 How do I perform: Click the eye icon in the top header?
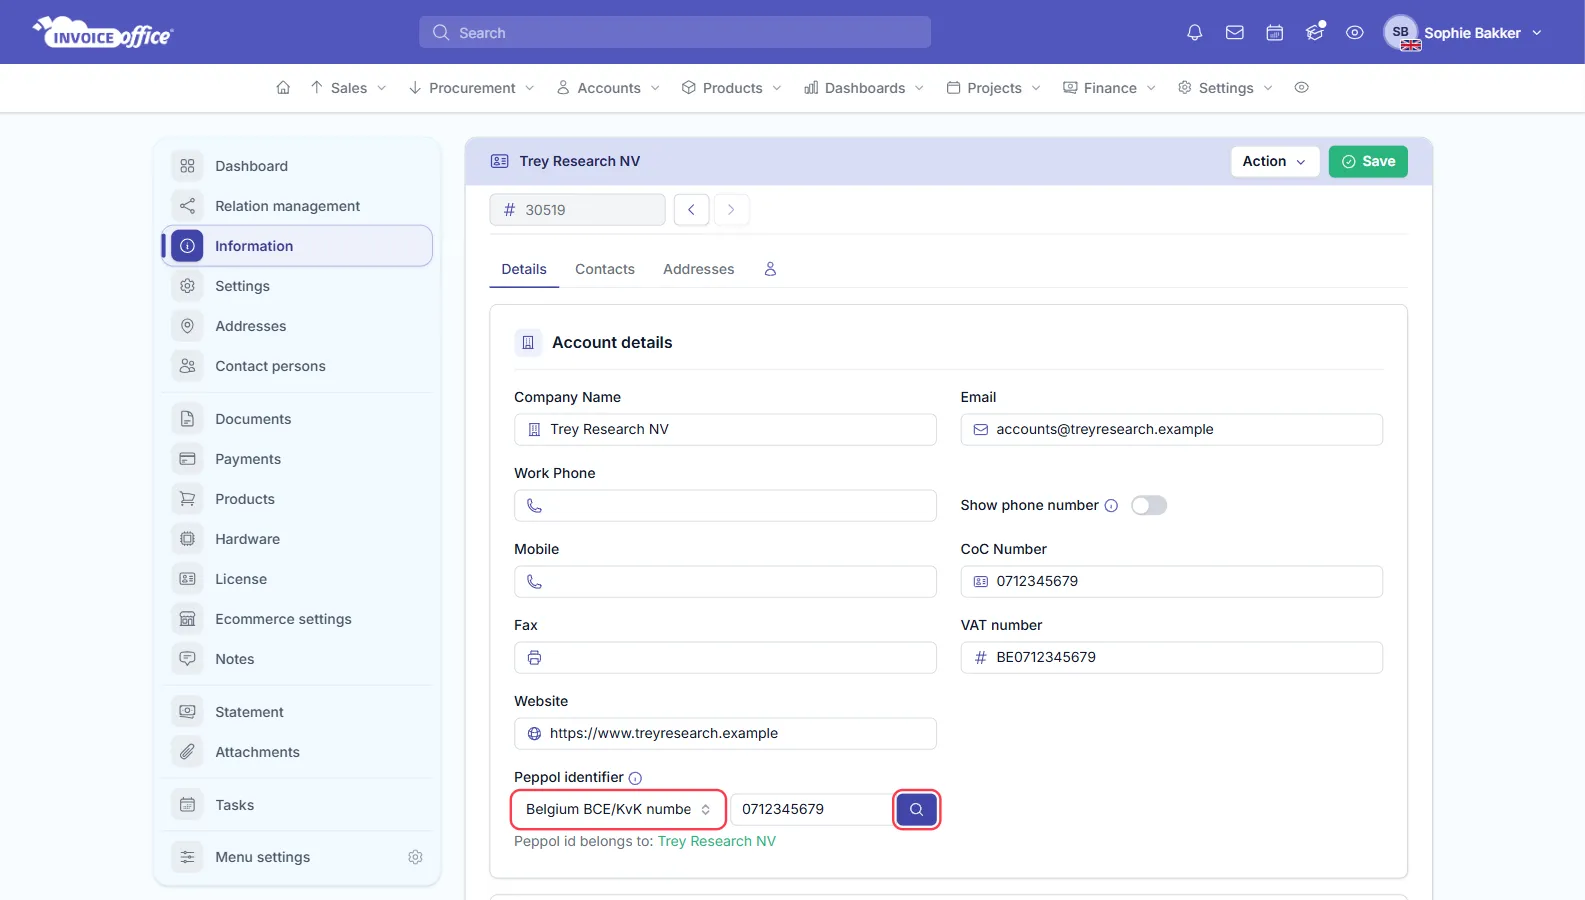pos(1355,33)
